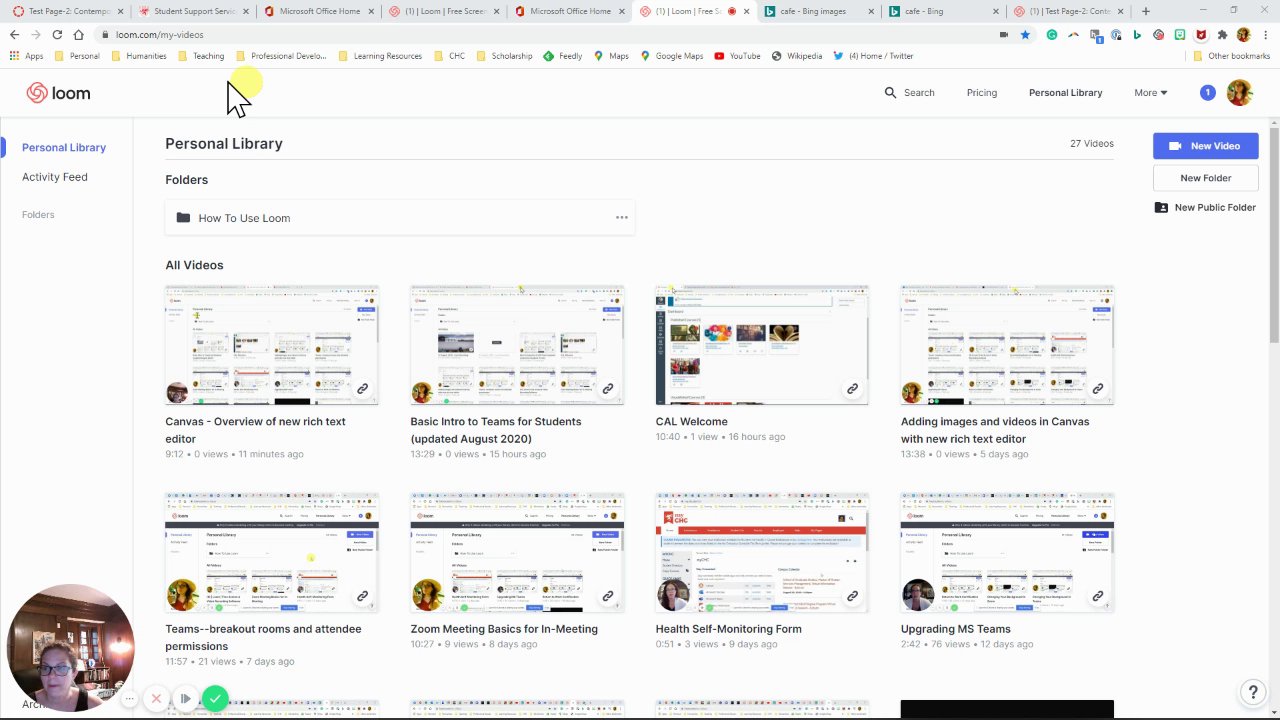Image resolution: width=1280 pixels, height=720 pixels.
Task: Open Activity Feed in sidebar
Action: click(55, 177)
